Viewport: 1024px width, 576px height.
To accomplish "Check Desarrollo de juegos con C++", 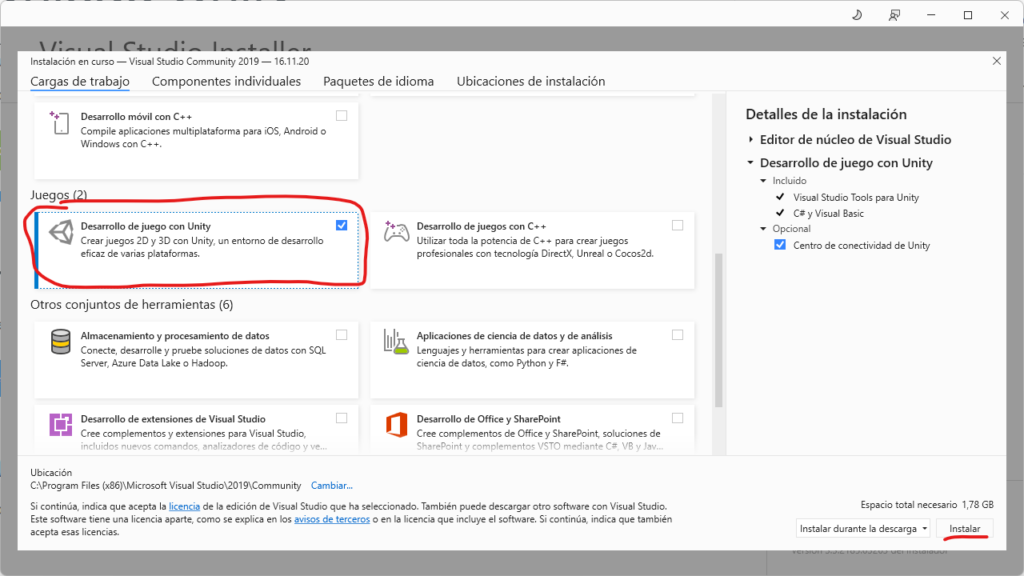I will [x=677, y=225].
